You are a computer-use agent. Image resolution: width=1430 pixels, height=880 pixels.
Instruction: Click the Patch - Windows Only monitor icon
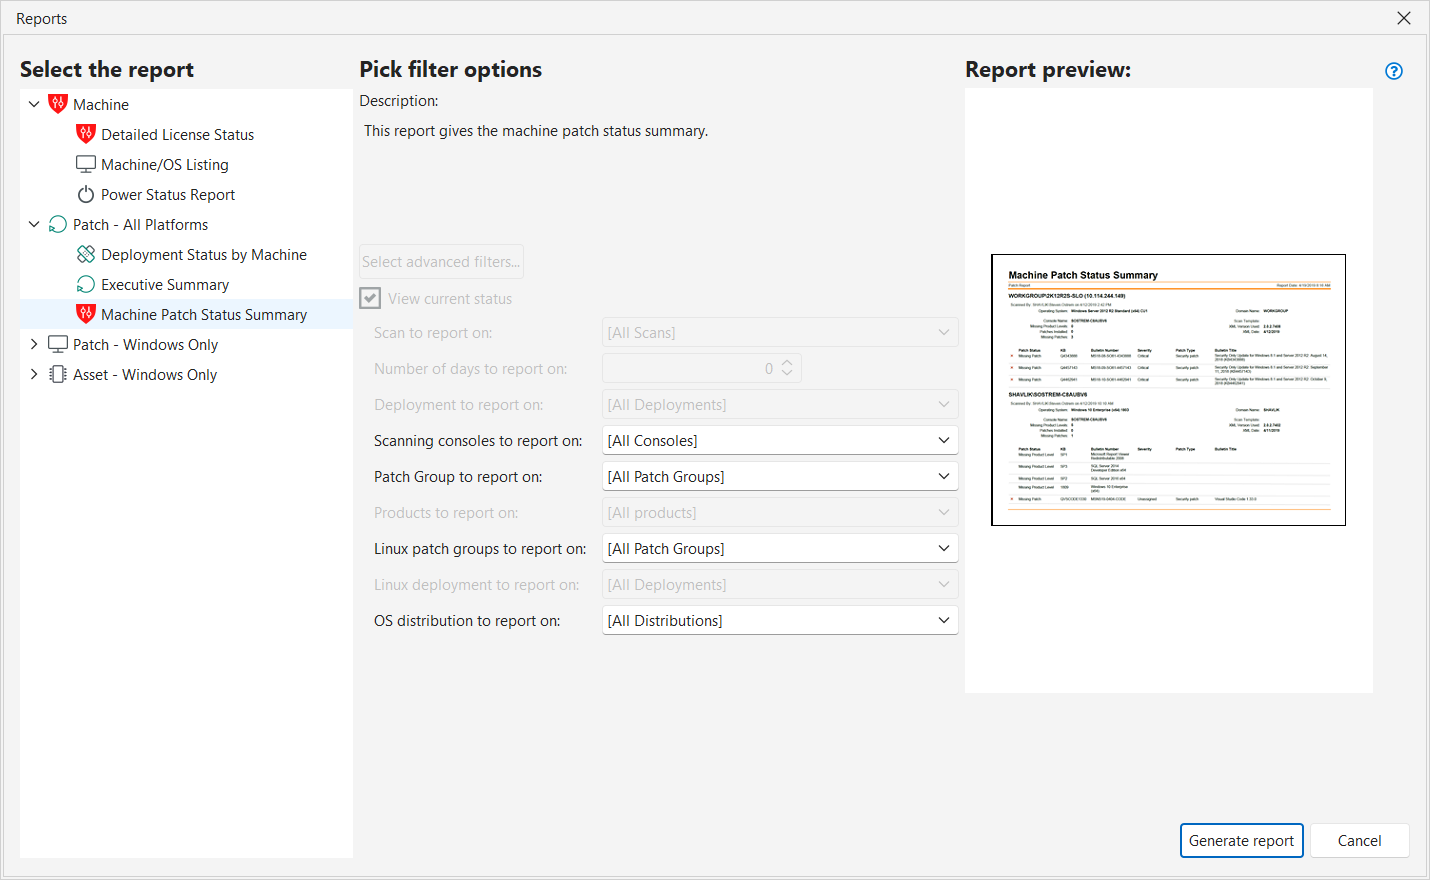(58, 344)
